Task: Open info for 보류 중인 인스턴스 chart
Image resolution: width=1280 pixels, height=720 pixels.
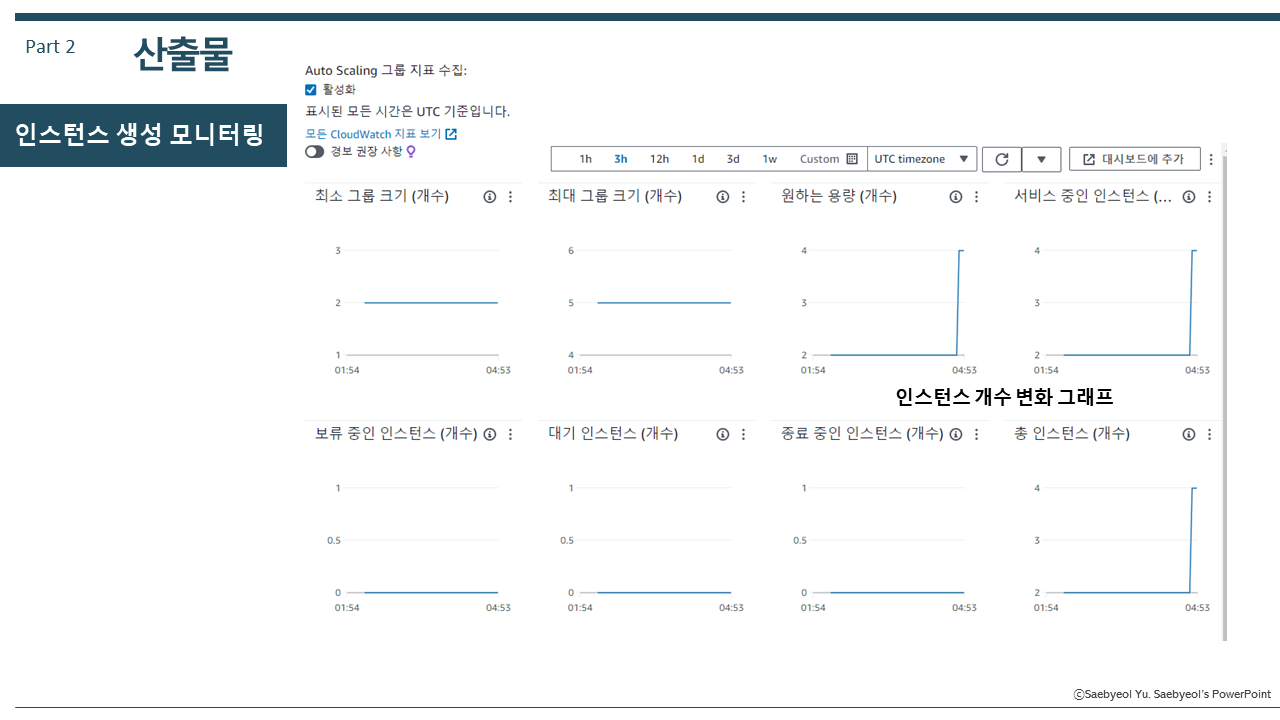Action: point(489,434)
